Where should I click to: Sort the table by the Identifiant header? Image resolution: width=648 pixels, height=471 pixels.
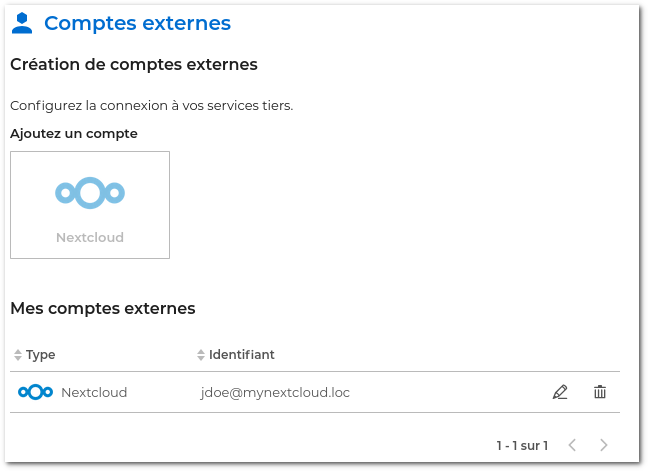point(241,355)
